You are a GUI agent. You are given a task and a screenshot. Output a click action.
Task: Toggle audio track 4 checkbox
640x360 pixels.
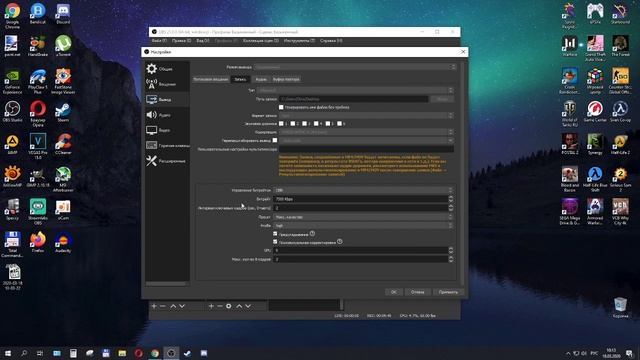(x=316, y=123)
